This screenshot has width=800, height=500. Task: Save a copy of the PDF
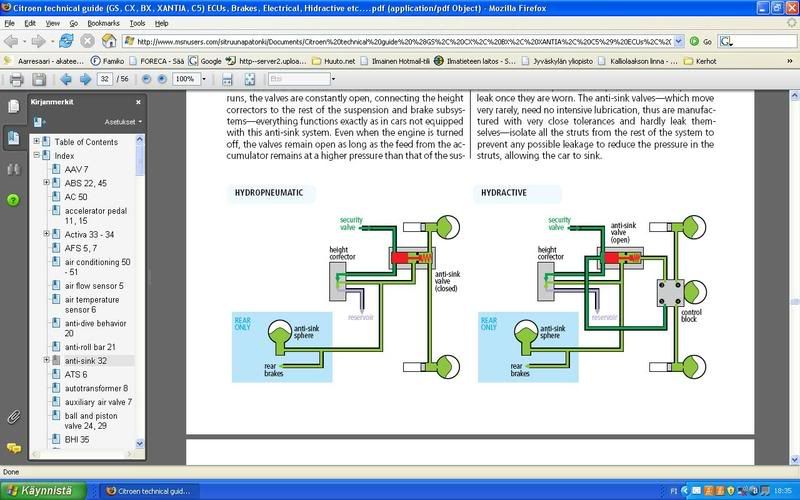pyautogui.click(x=38, y=79)
